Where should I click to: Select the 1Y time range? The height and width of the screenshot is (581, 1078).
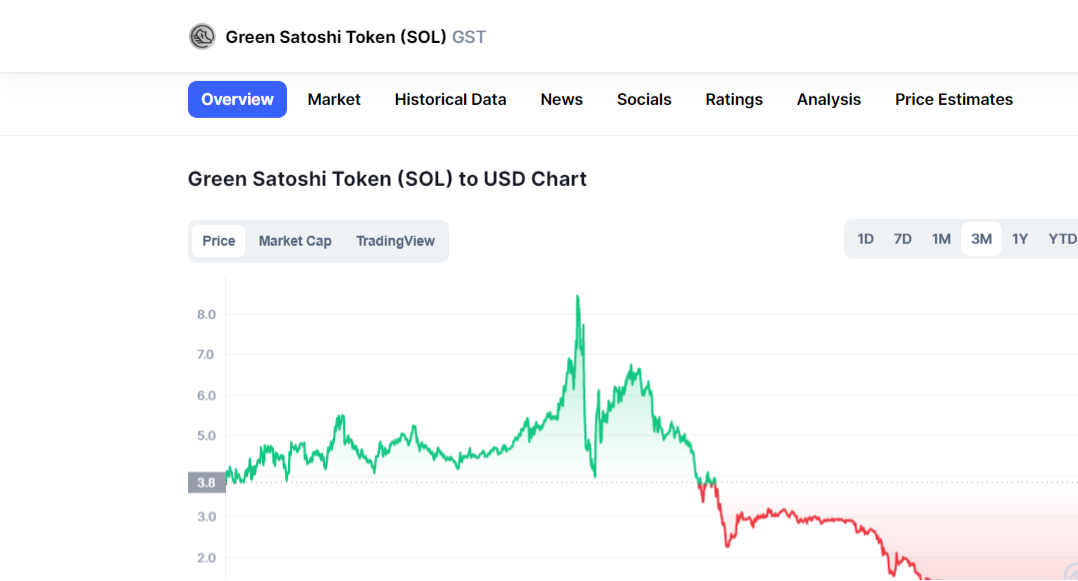(x=1020, y=239)
